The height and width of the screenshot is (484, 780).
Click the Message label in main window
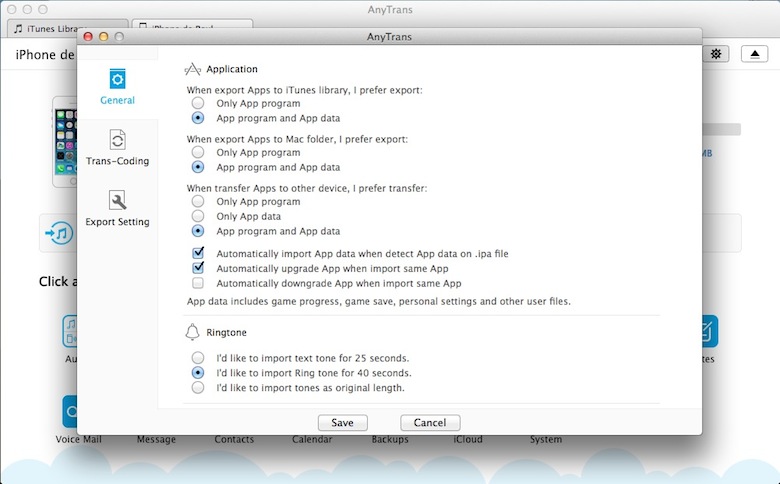[156, 440]
